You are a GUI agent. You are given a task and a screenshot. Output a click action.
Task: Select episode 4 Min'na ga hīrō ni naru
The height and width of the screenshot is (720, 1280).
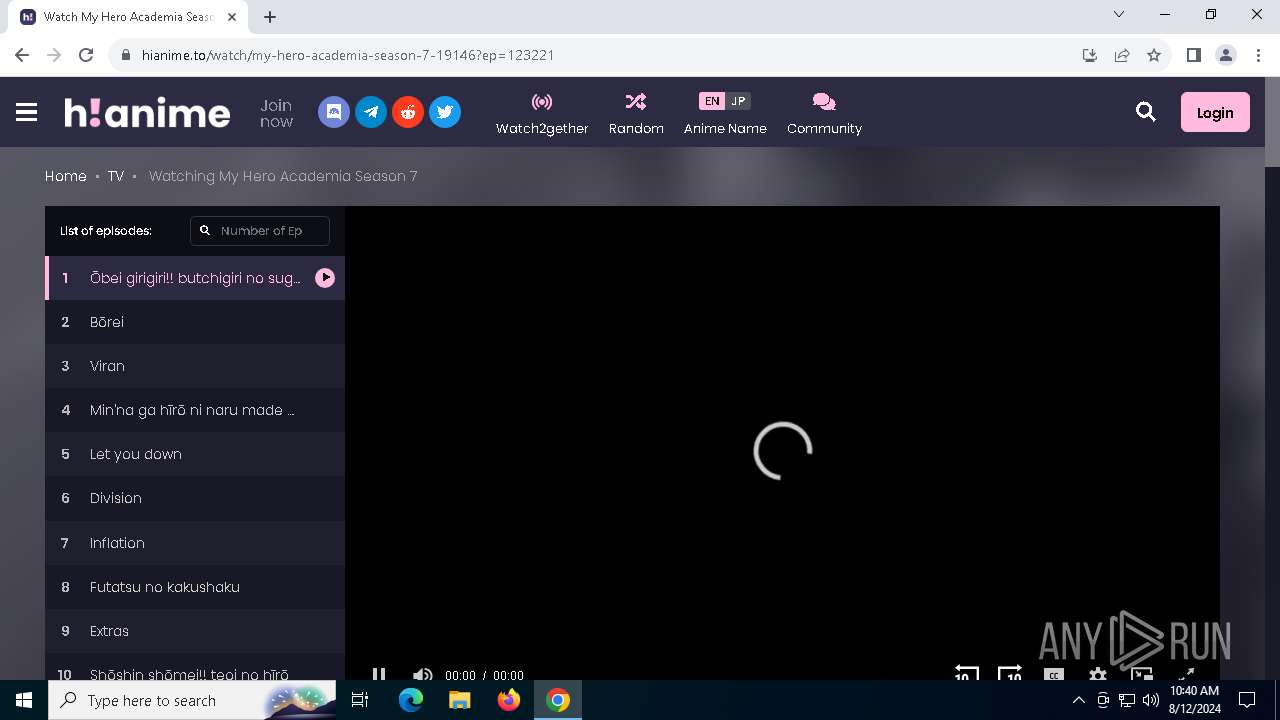pos(195,410)
